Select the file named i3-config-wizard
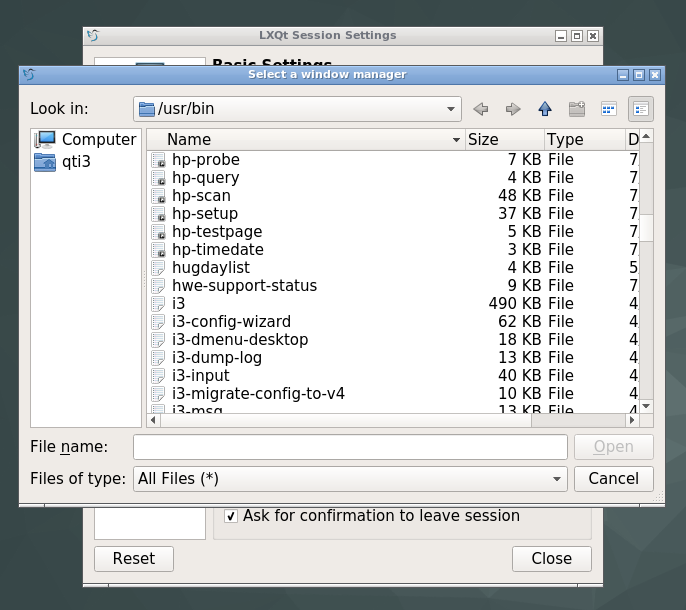 (231, 322)
